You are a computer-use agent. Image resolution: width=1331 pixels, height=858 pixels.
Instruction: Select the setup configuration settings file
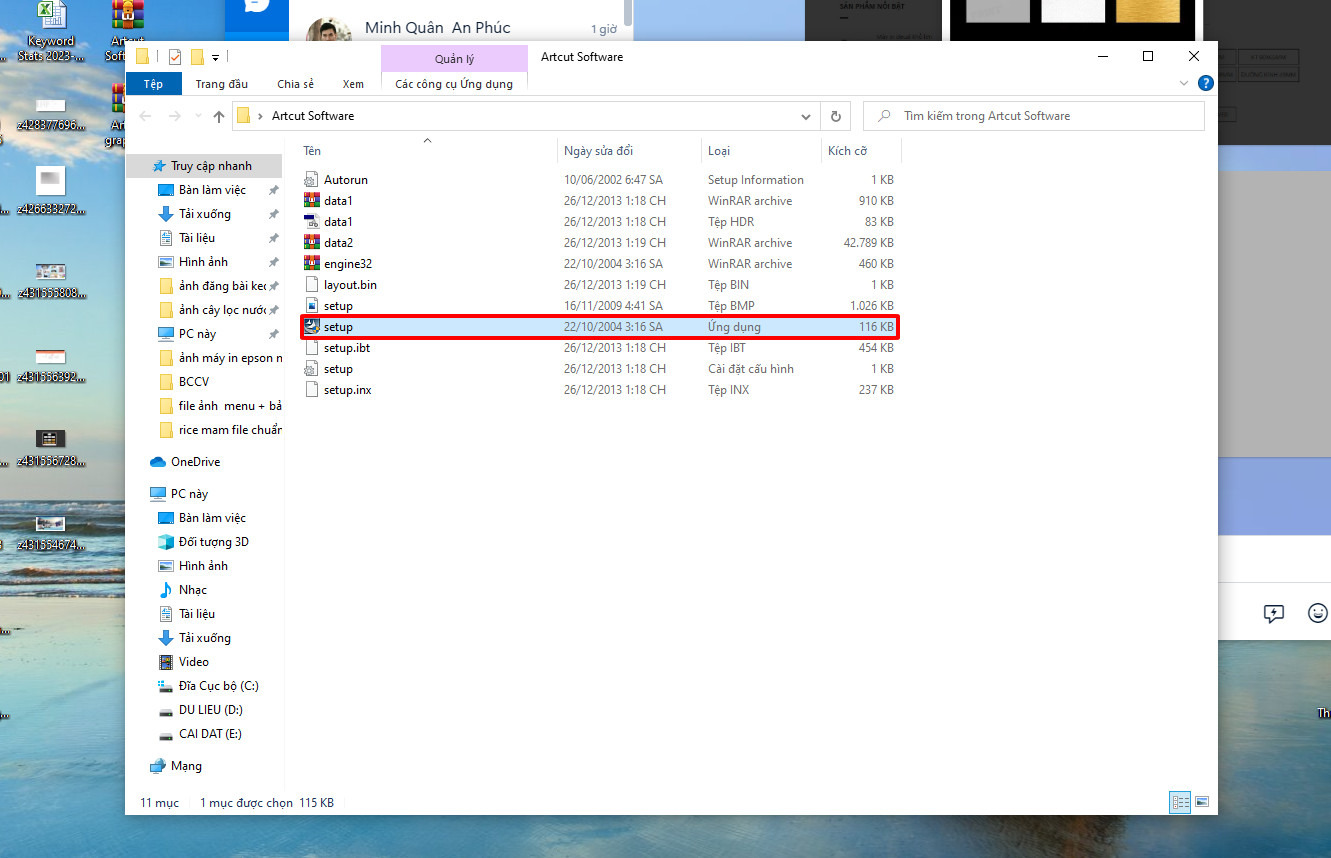tap(600, 369)
